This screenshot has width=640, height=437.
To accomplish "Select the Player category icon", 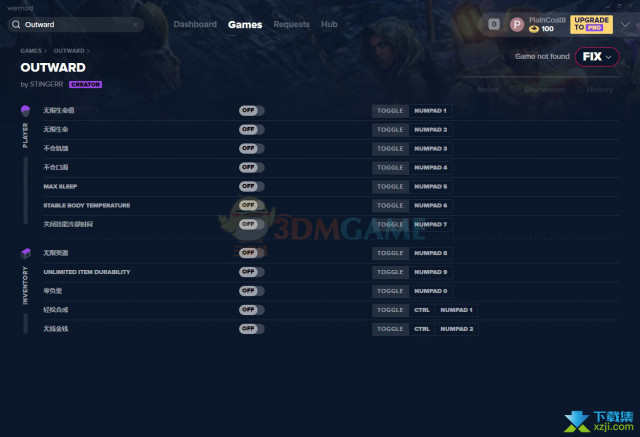I will (x=25, y=110).
